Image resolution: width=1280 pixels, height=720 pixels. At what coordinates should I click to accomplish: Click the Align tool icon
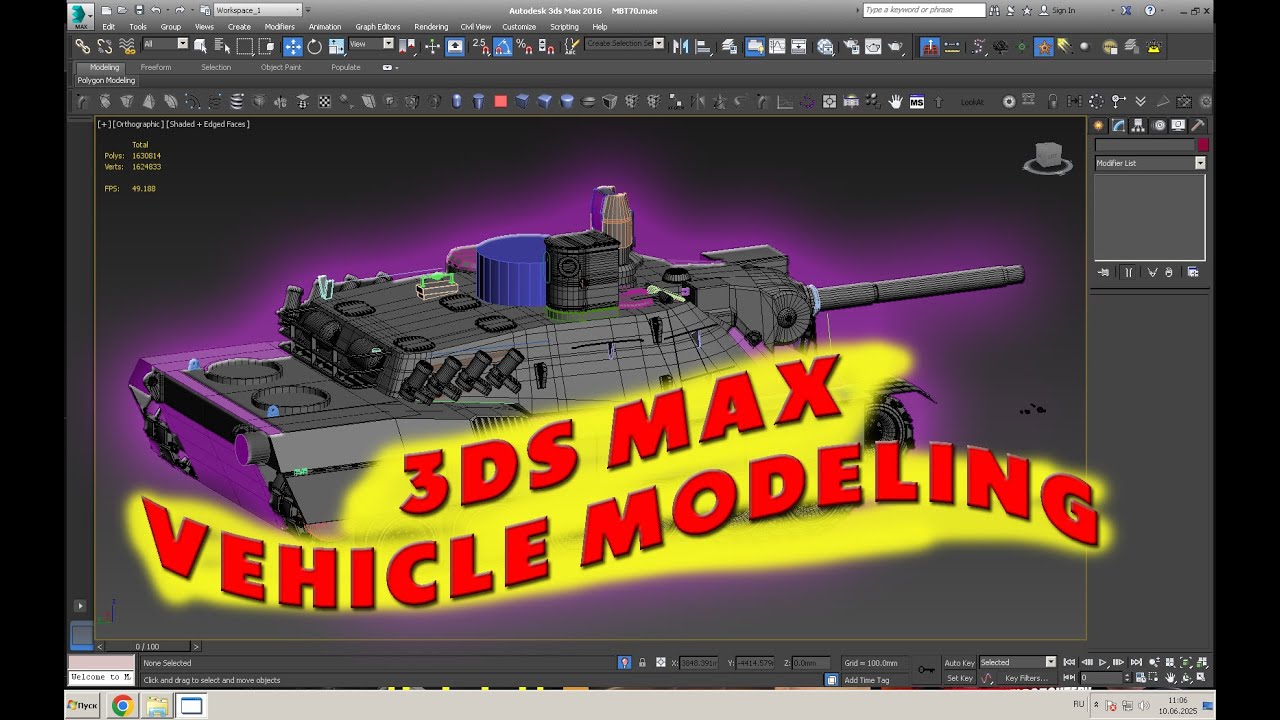coord(705,46)
